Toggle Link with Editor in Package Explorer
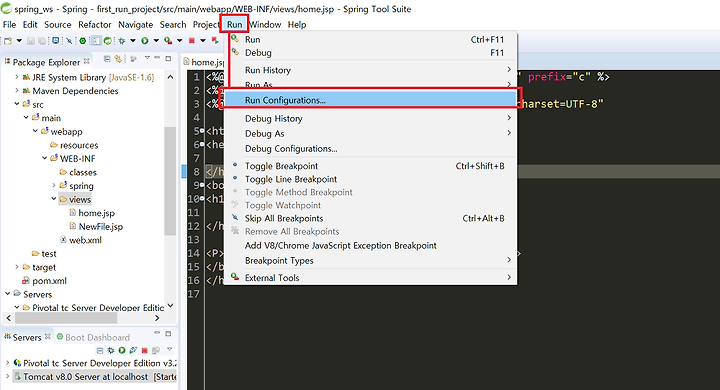 pyautogui.click(x=118, y=59)
